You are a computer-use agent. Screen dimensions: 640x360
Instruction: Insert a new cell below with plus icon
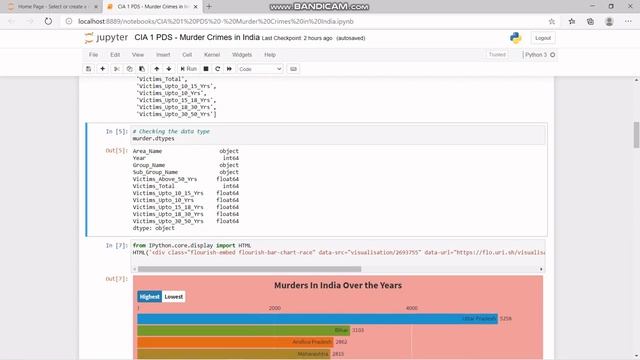(102, 69)
